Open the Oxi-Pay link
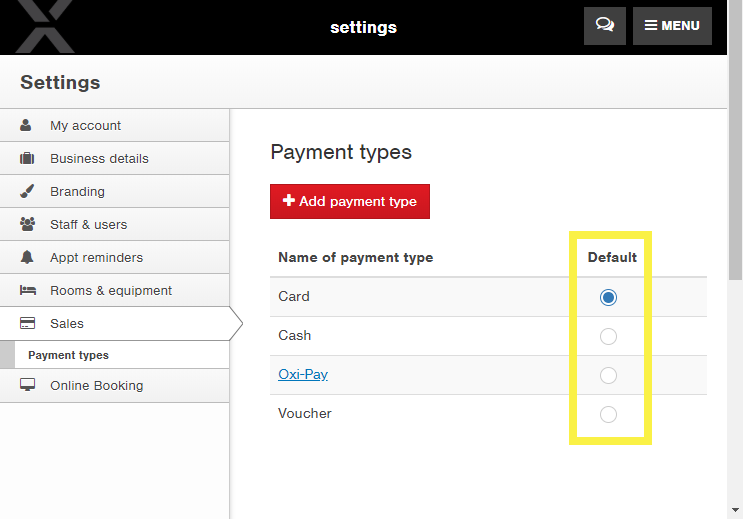The height and width of the screenshot is (519, 743). point(303,374)
